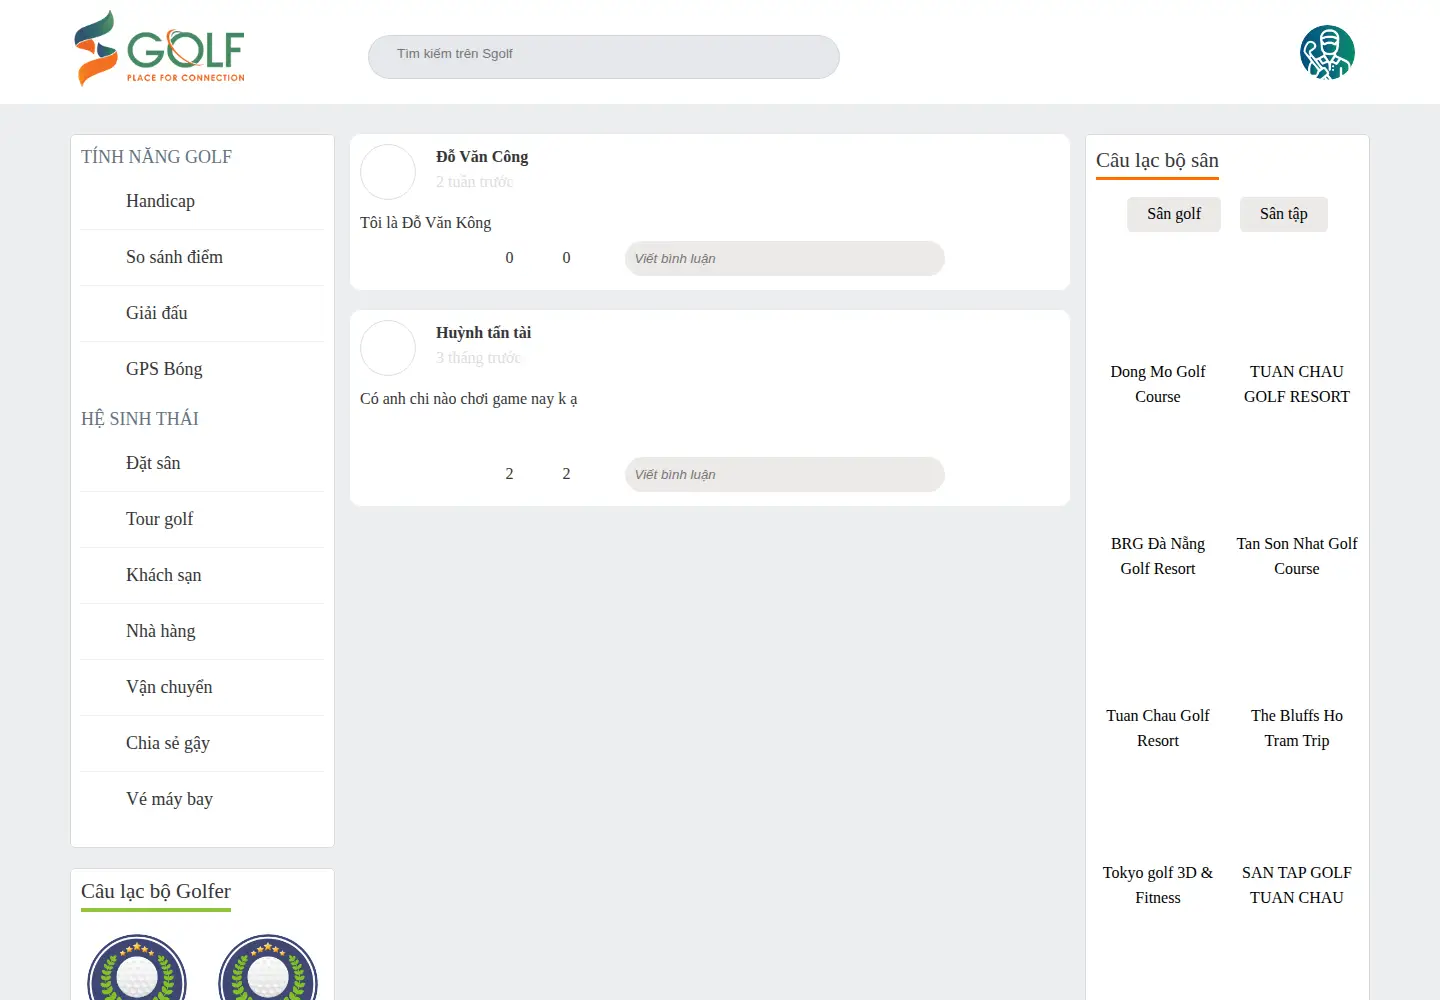Open Tokyo golf 3D & Fitness

coord(1158,885)
